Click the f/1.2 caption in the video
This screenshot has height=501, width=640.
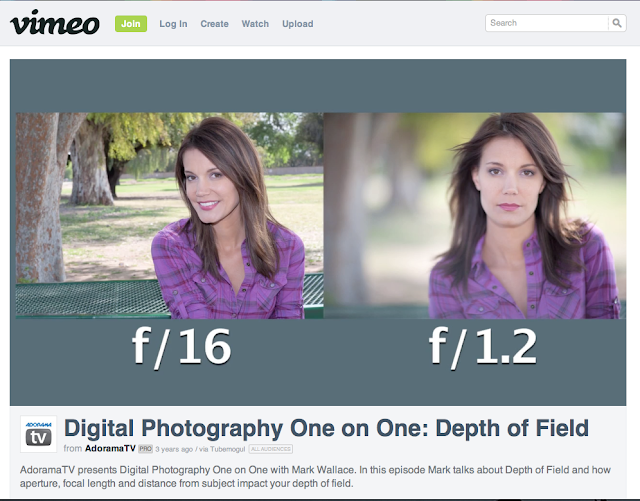click(x=483, y=347)
